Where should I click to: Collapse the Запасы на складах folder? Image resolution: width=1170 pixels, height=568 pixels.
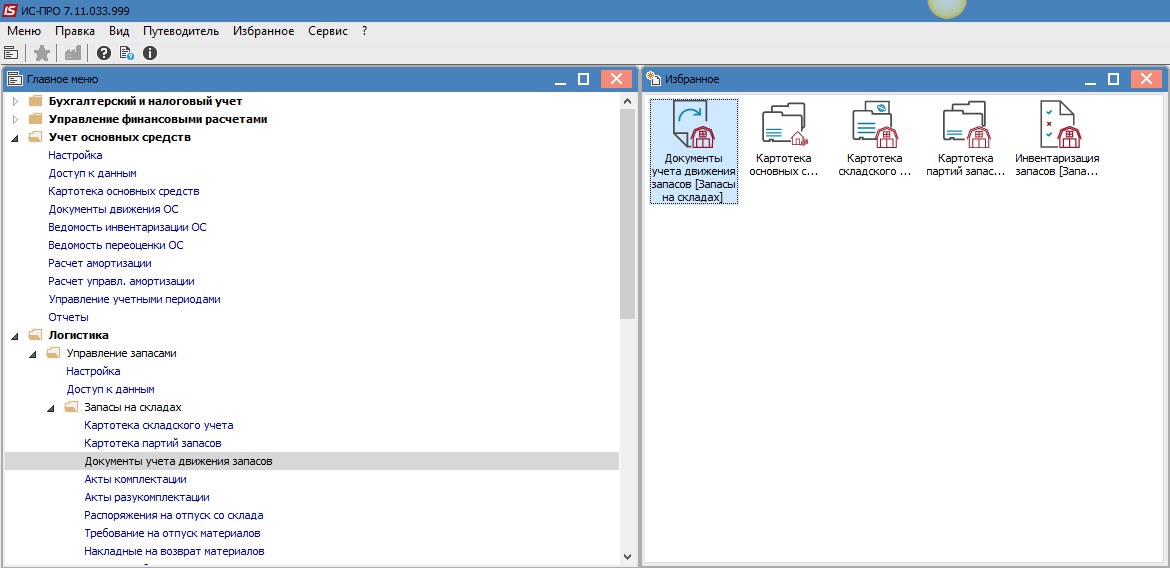tap(51, 408)
